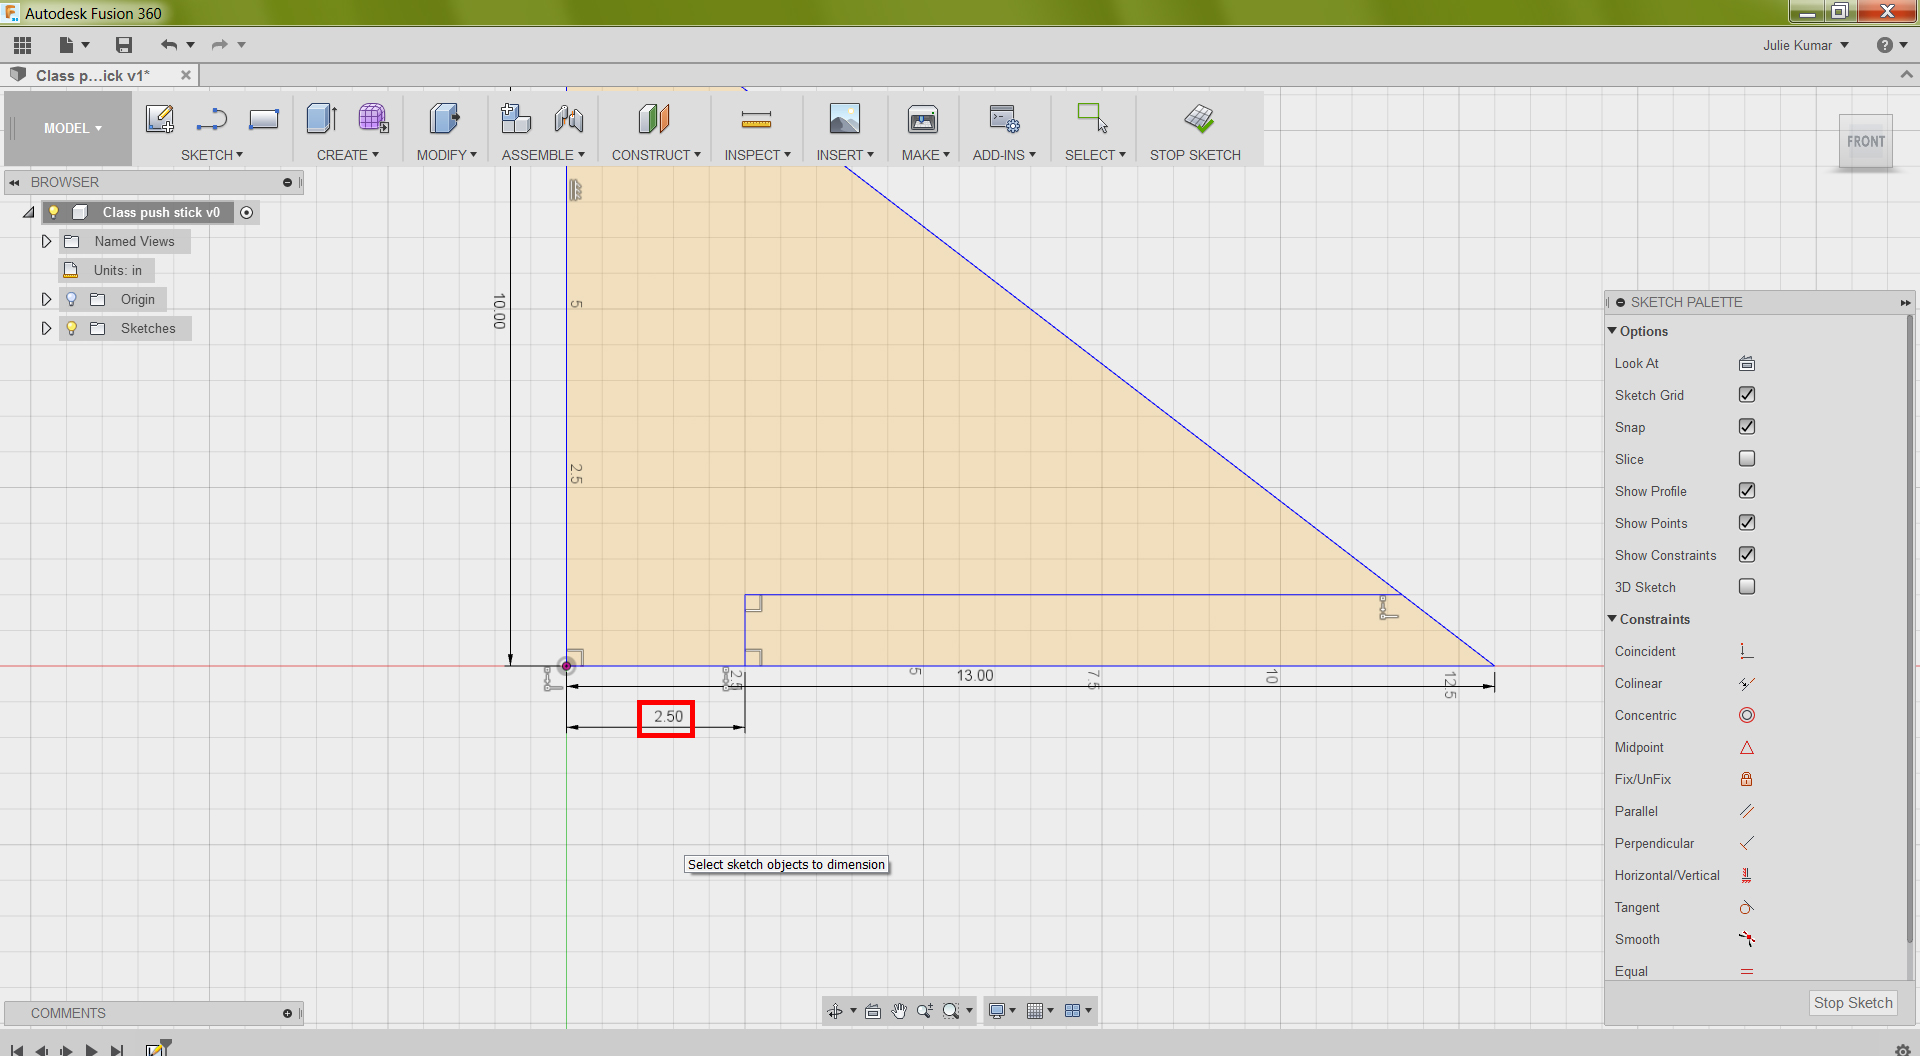Select the Line sketch tool icon

(212, 119)
